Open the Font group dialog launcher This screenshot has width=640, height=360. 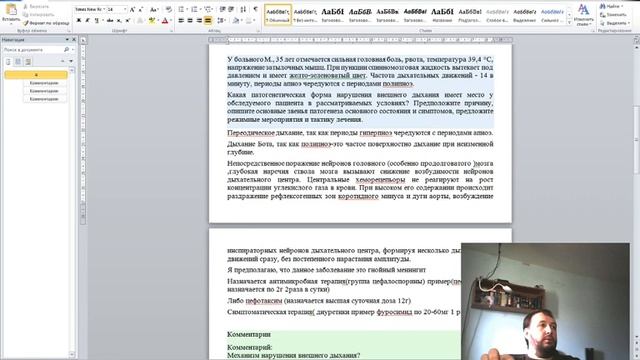171,31
